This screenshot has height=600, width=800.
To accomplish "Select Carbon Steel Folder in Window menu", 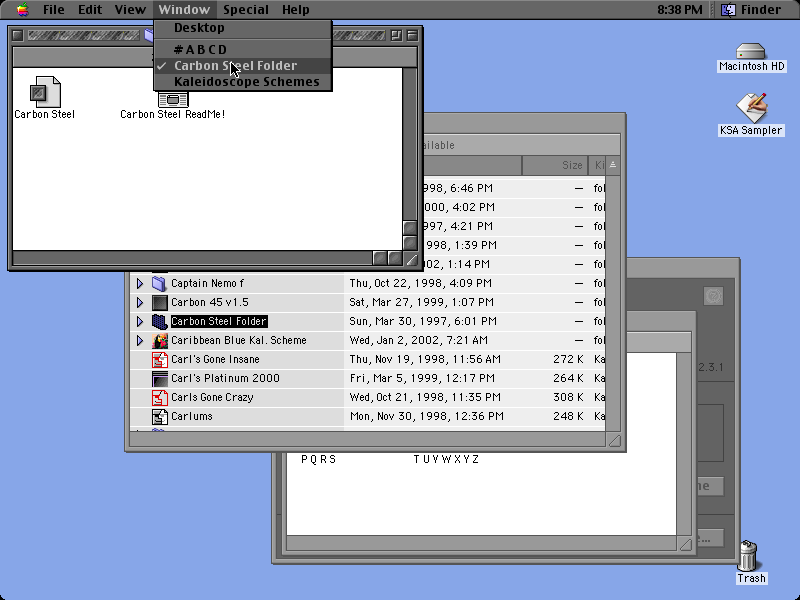I will [243, 66].
